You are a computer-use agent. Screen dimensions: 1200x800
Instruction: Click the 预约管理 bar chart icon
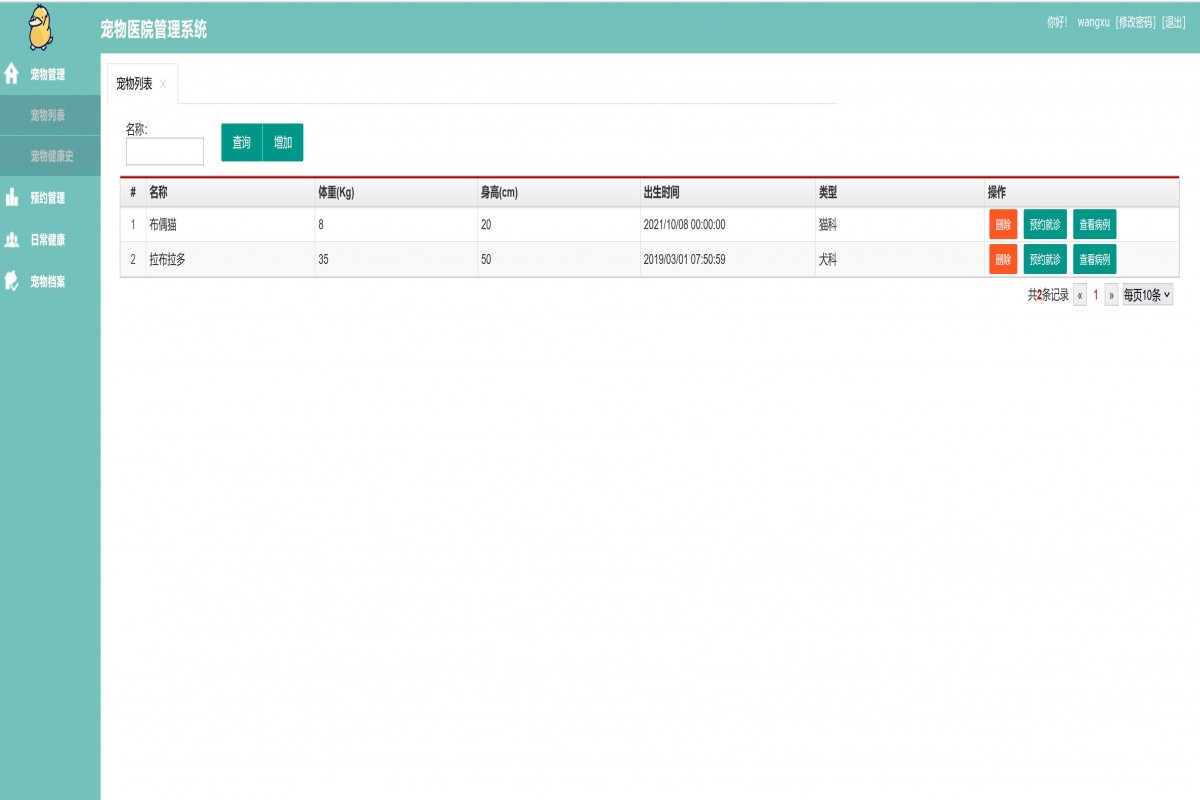(11, 198)
